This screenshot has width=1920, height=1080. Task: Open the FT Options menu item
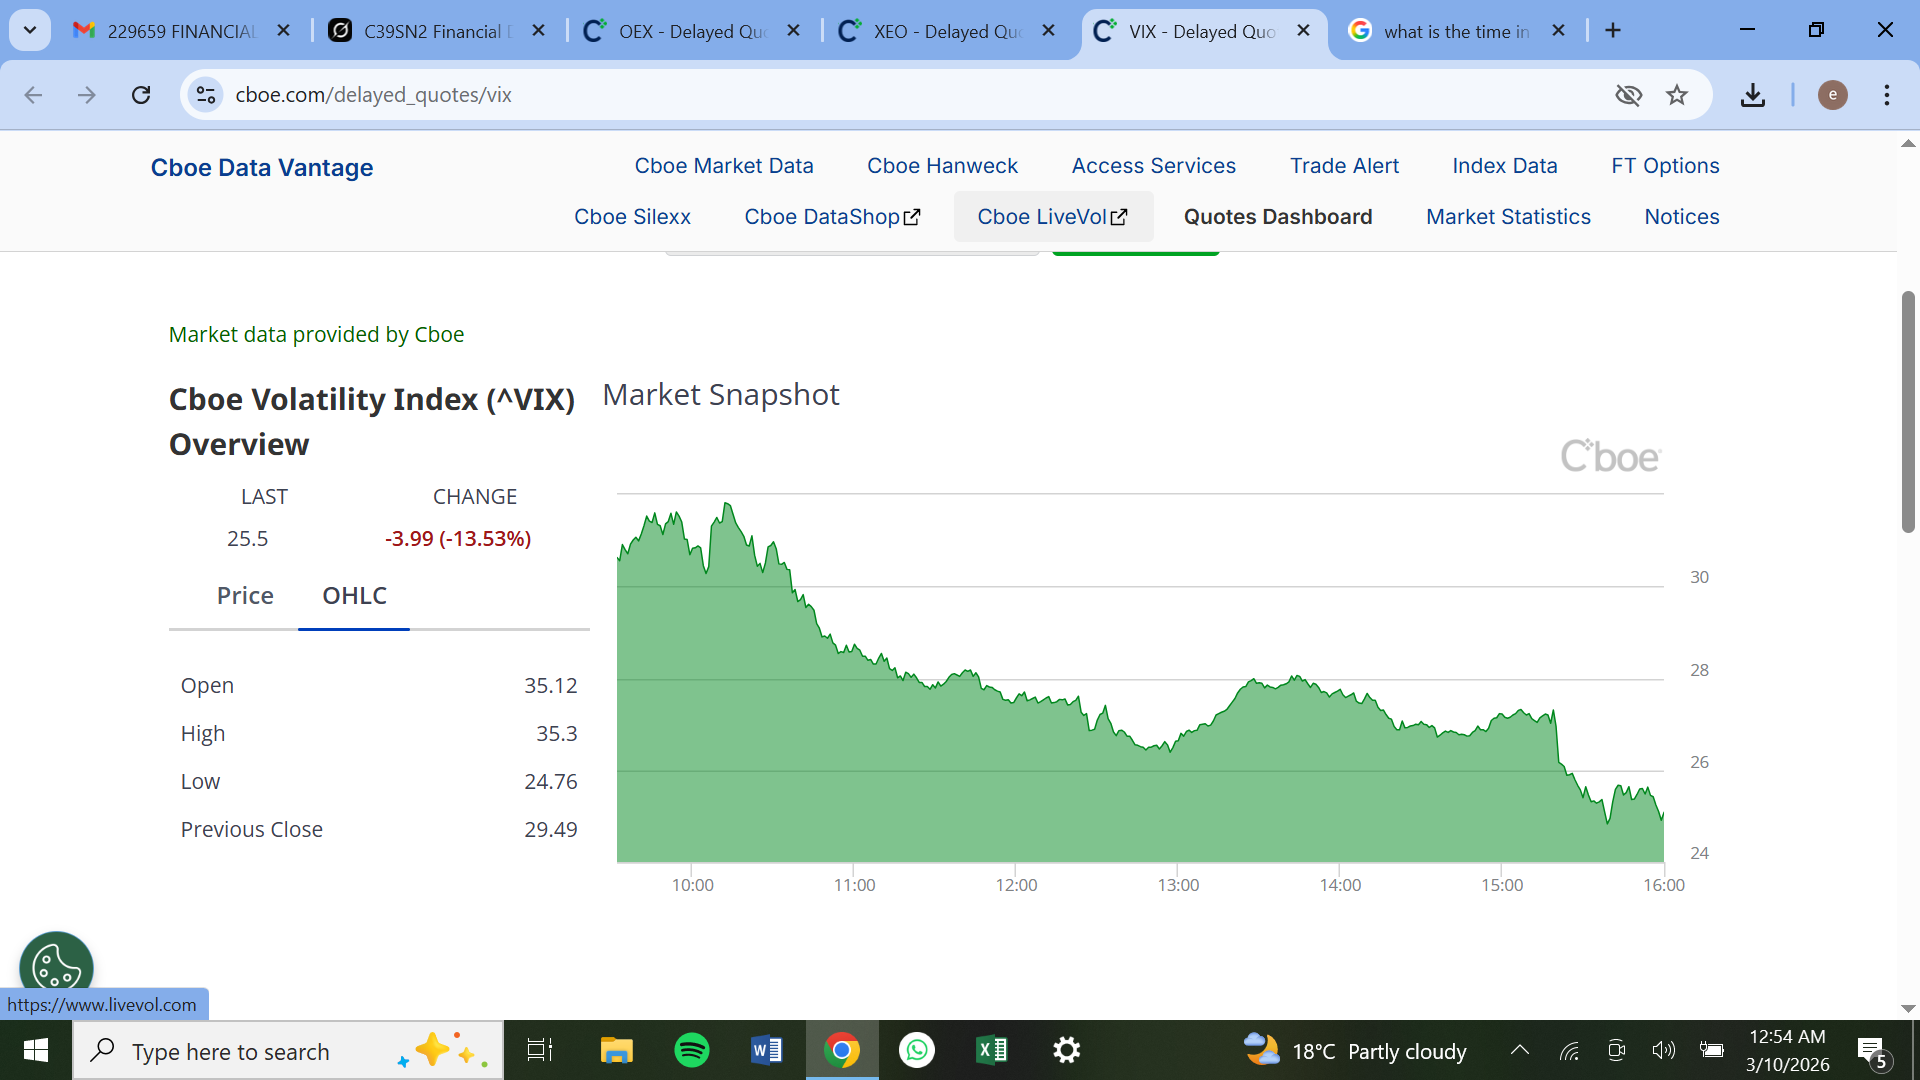point(1665,166)
